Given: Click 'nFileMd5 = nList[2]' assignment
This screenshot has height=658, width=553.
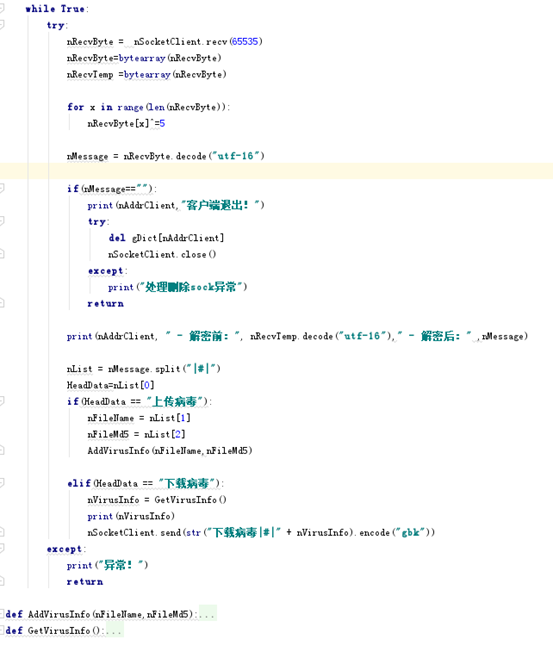Looking at the screenshot, I should pyautogui.click(x=136, y=434).
